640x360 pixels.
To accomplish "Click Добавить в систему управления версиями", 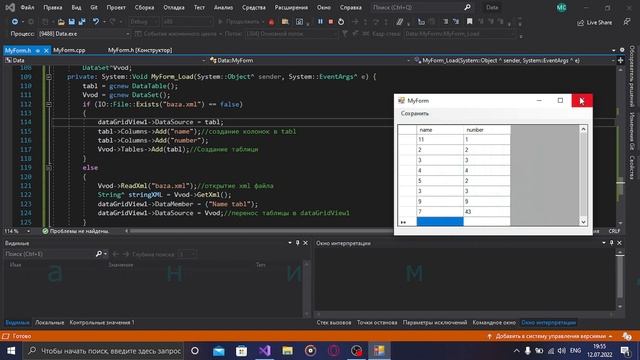I will click(551, 336).
